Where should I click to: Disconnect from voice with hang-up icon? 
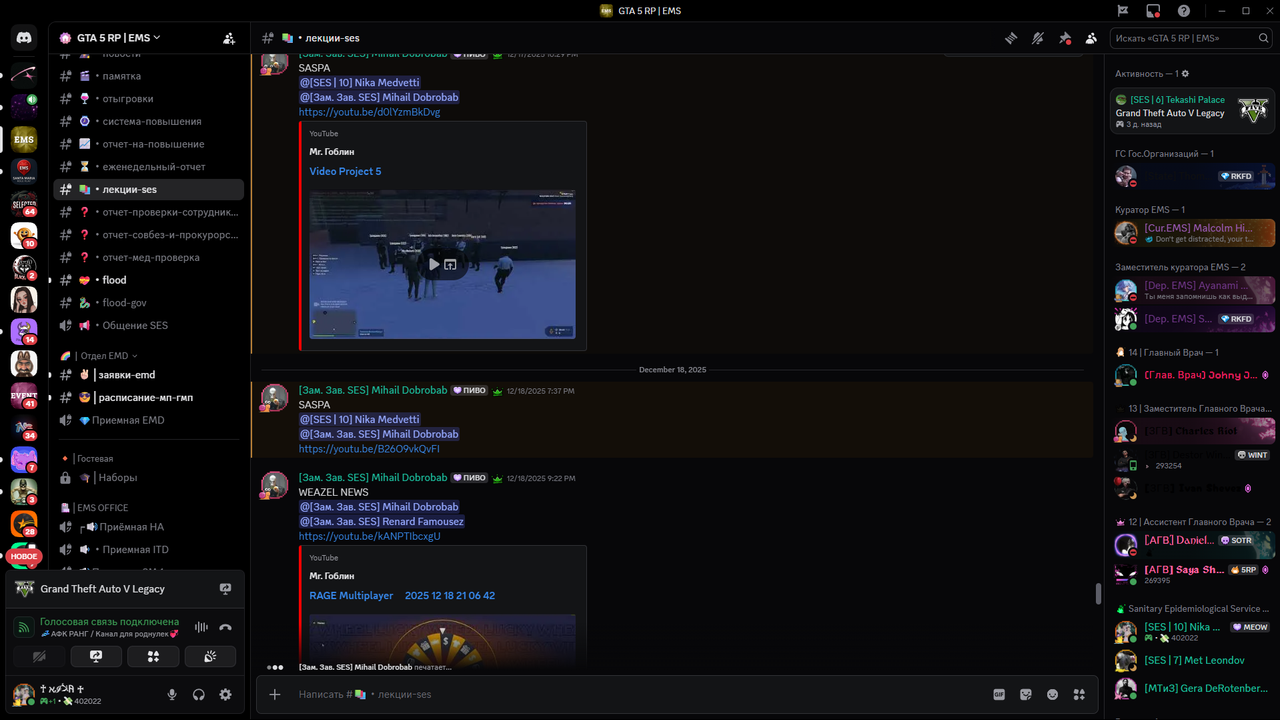point(225,627)
